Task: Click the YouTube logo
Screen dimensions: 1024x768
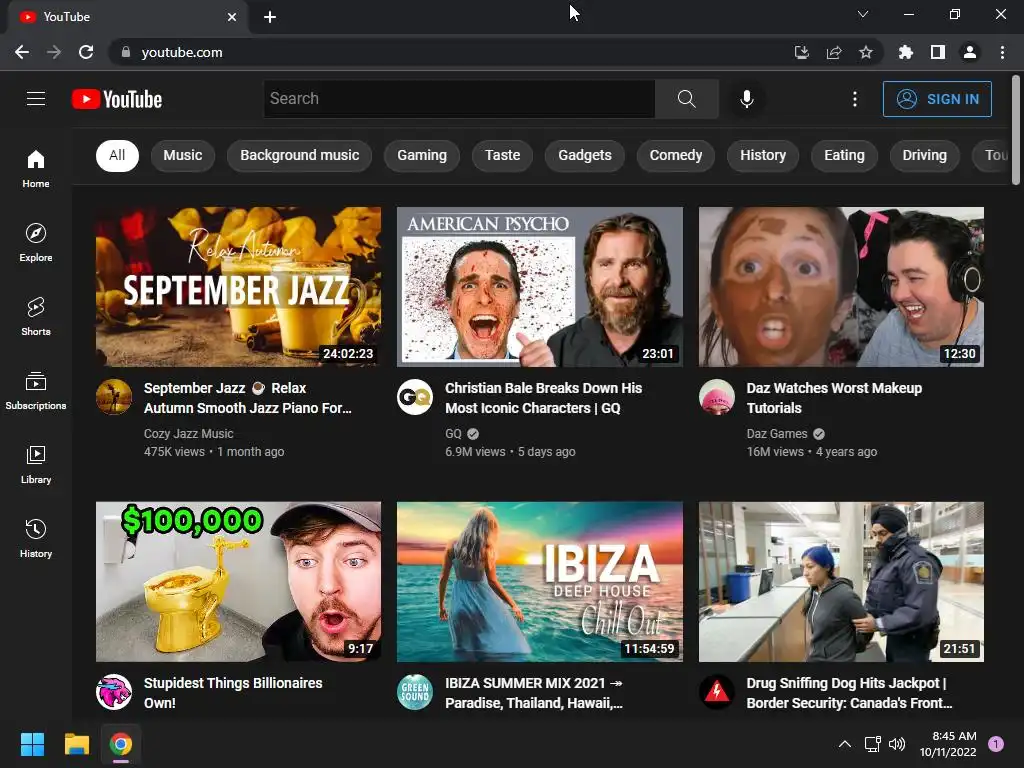Action: click(x=117, y=99)
